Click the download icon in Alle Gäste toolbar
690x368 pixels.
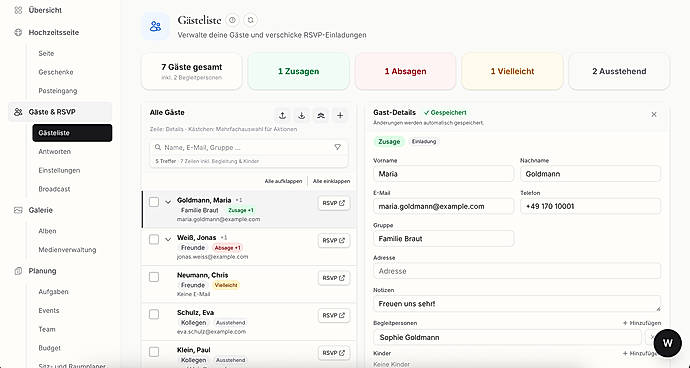point(301,115)
